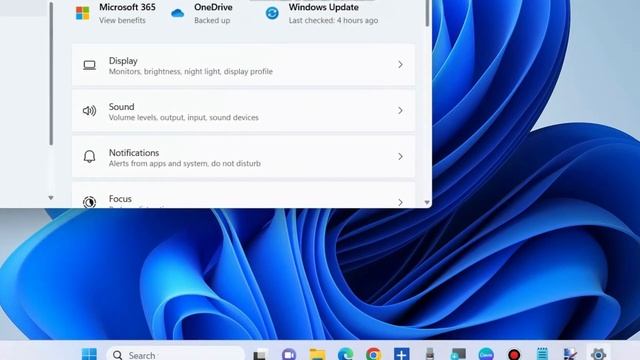The image size is (640, 360).
Task: Open the red record app icon
Action: [514, 354]
